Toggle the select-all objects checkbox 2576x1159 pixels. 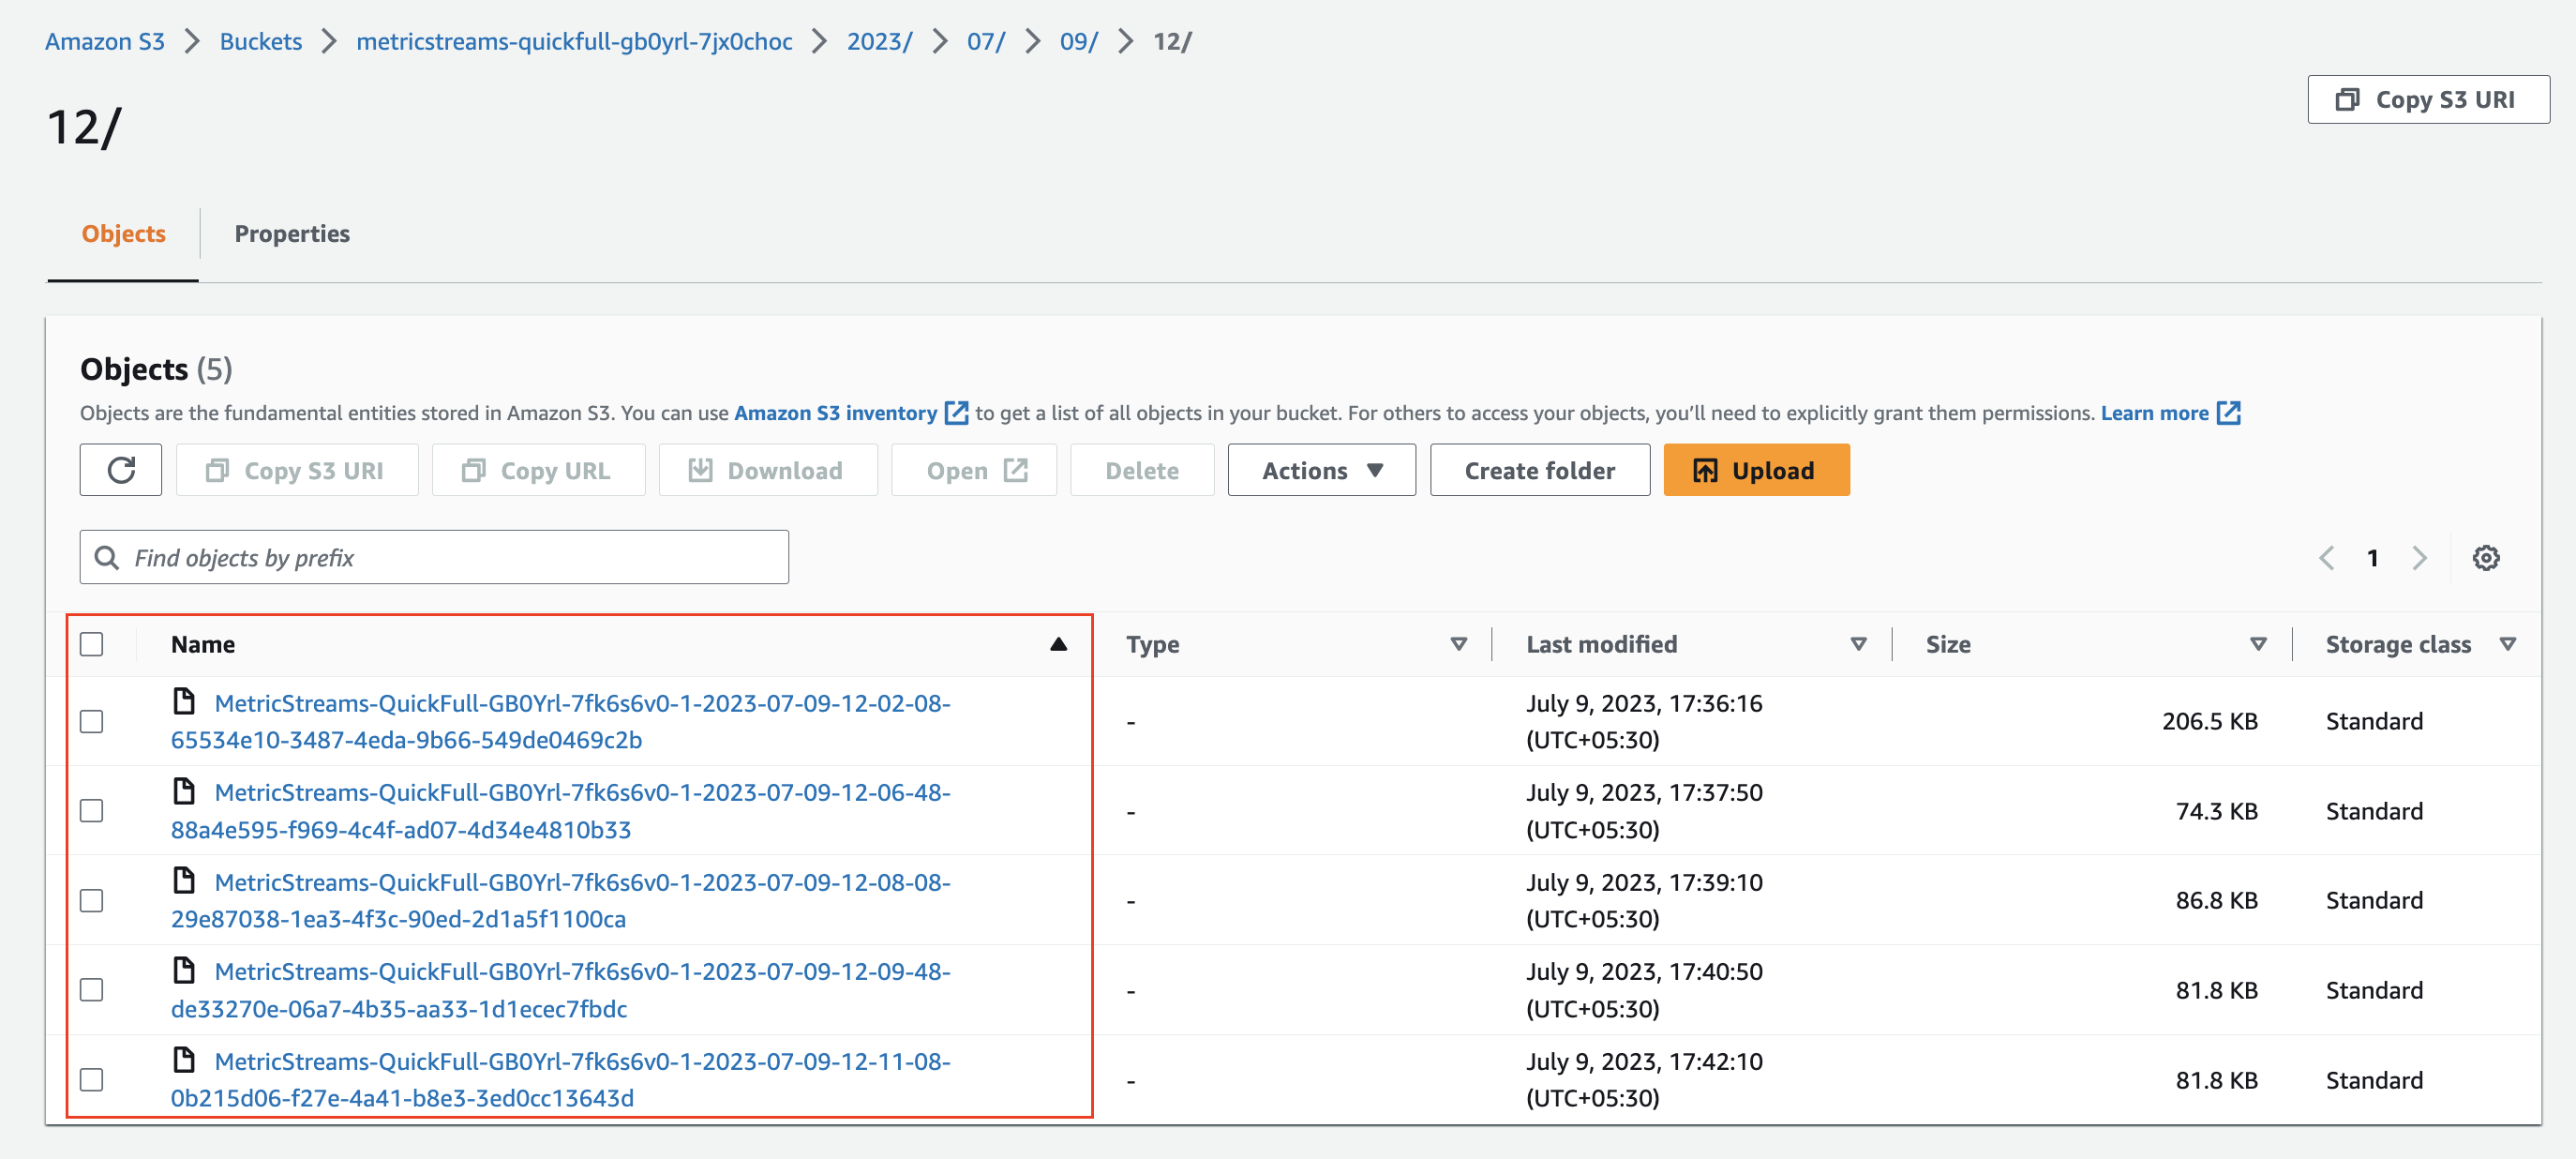click(91, 644)
